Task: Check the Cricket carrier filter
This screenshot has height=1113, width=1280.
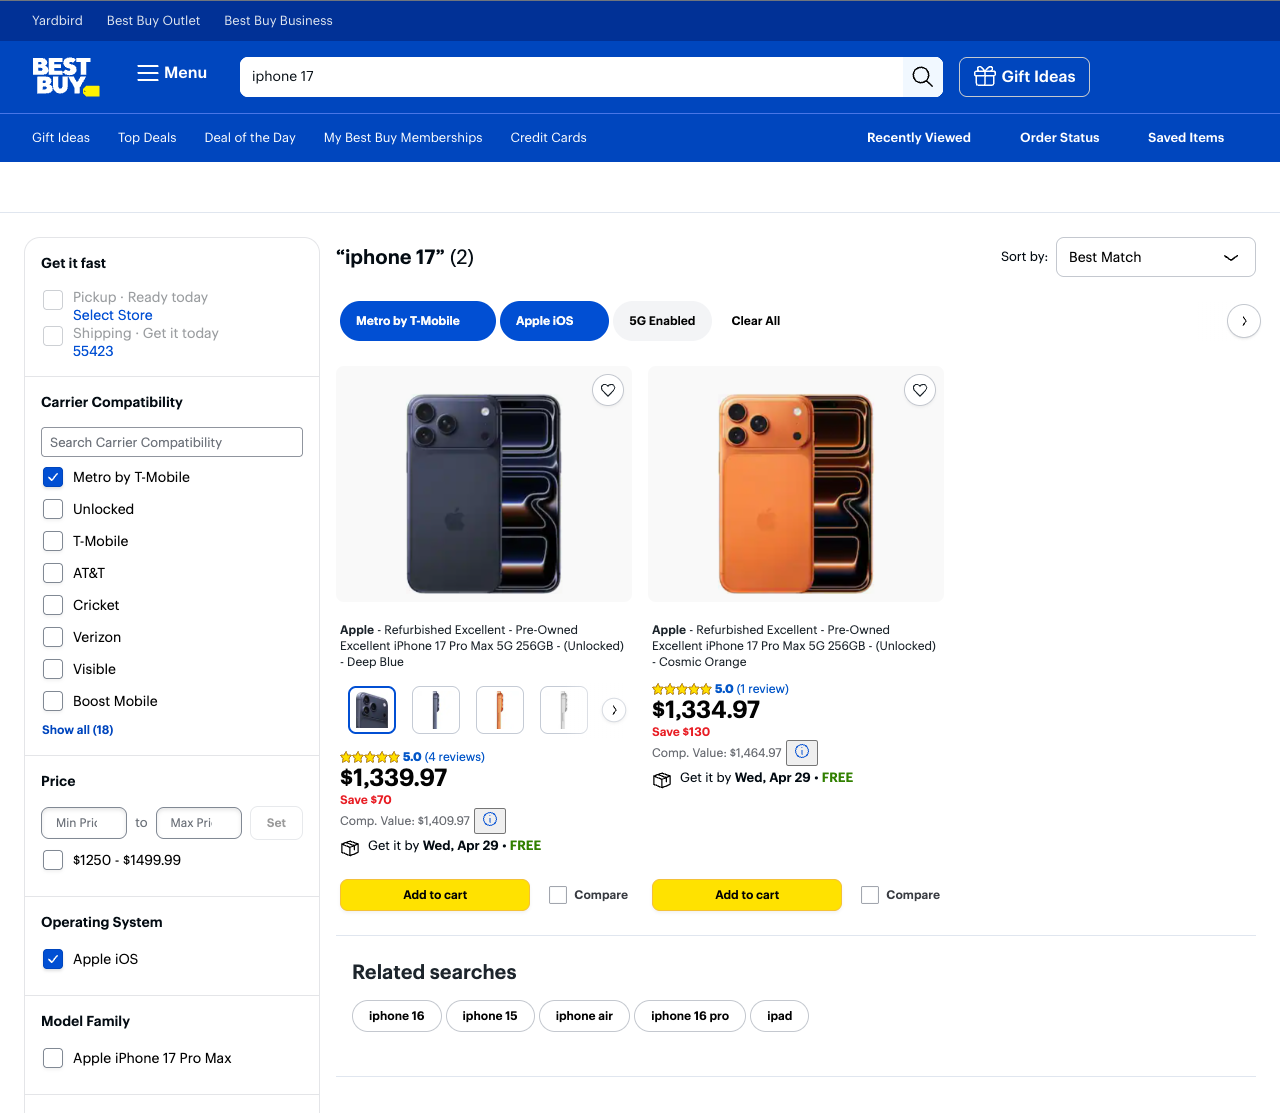Action: pos(53,605)
